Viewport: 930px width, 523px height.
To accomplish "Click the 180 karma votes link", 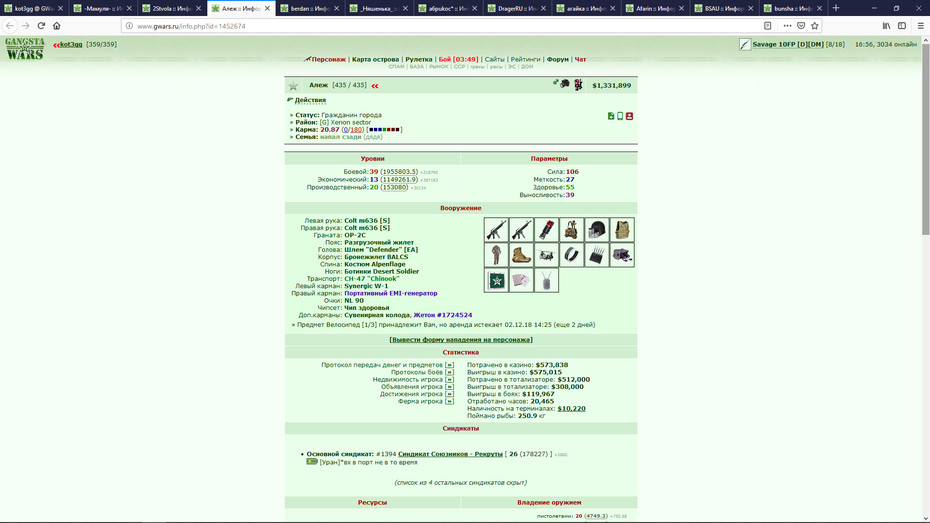I will click(x=356, y=129).
